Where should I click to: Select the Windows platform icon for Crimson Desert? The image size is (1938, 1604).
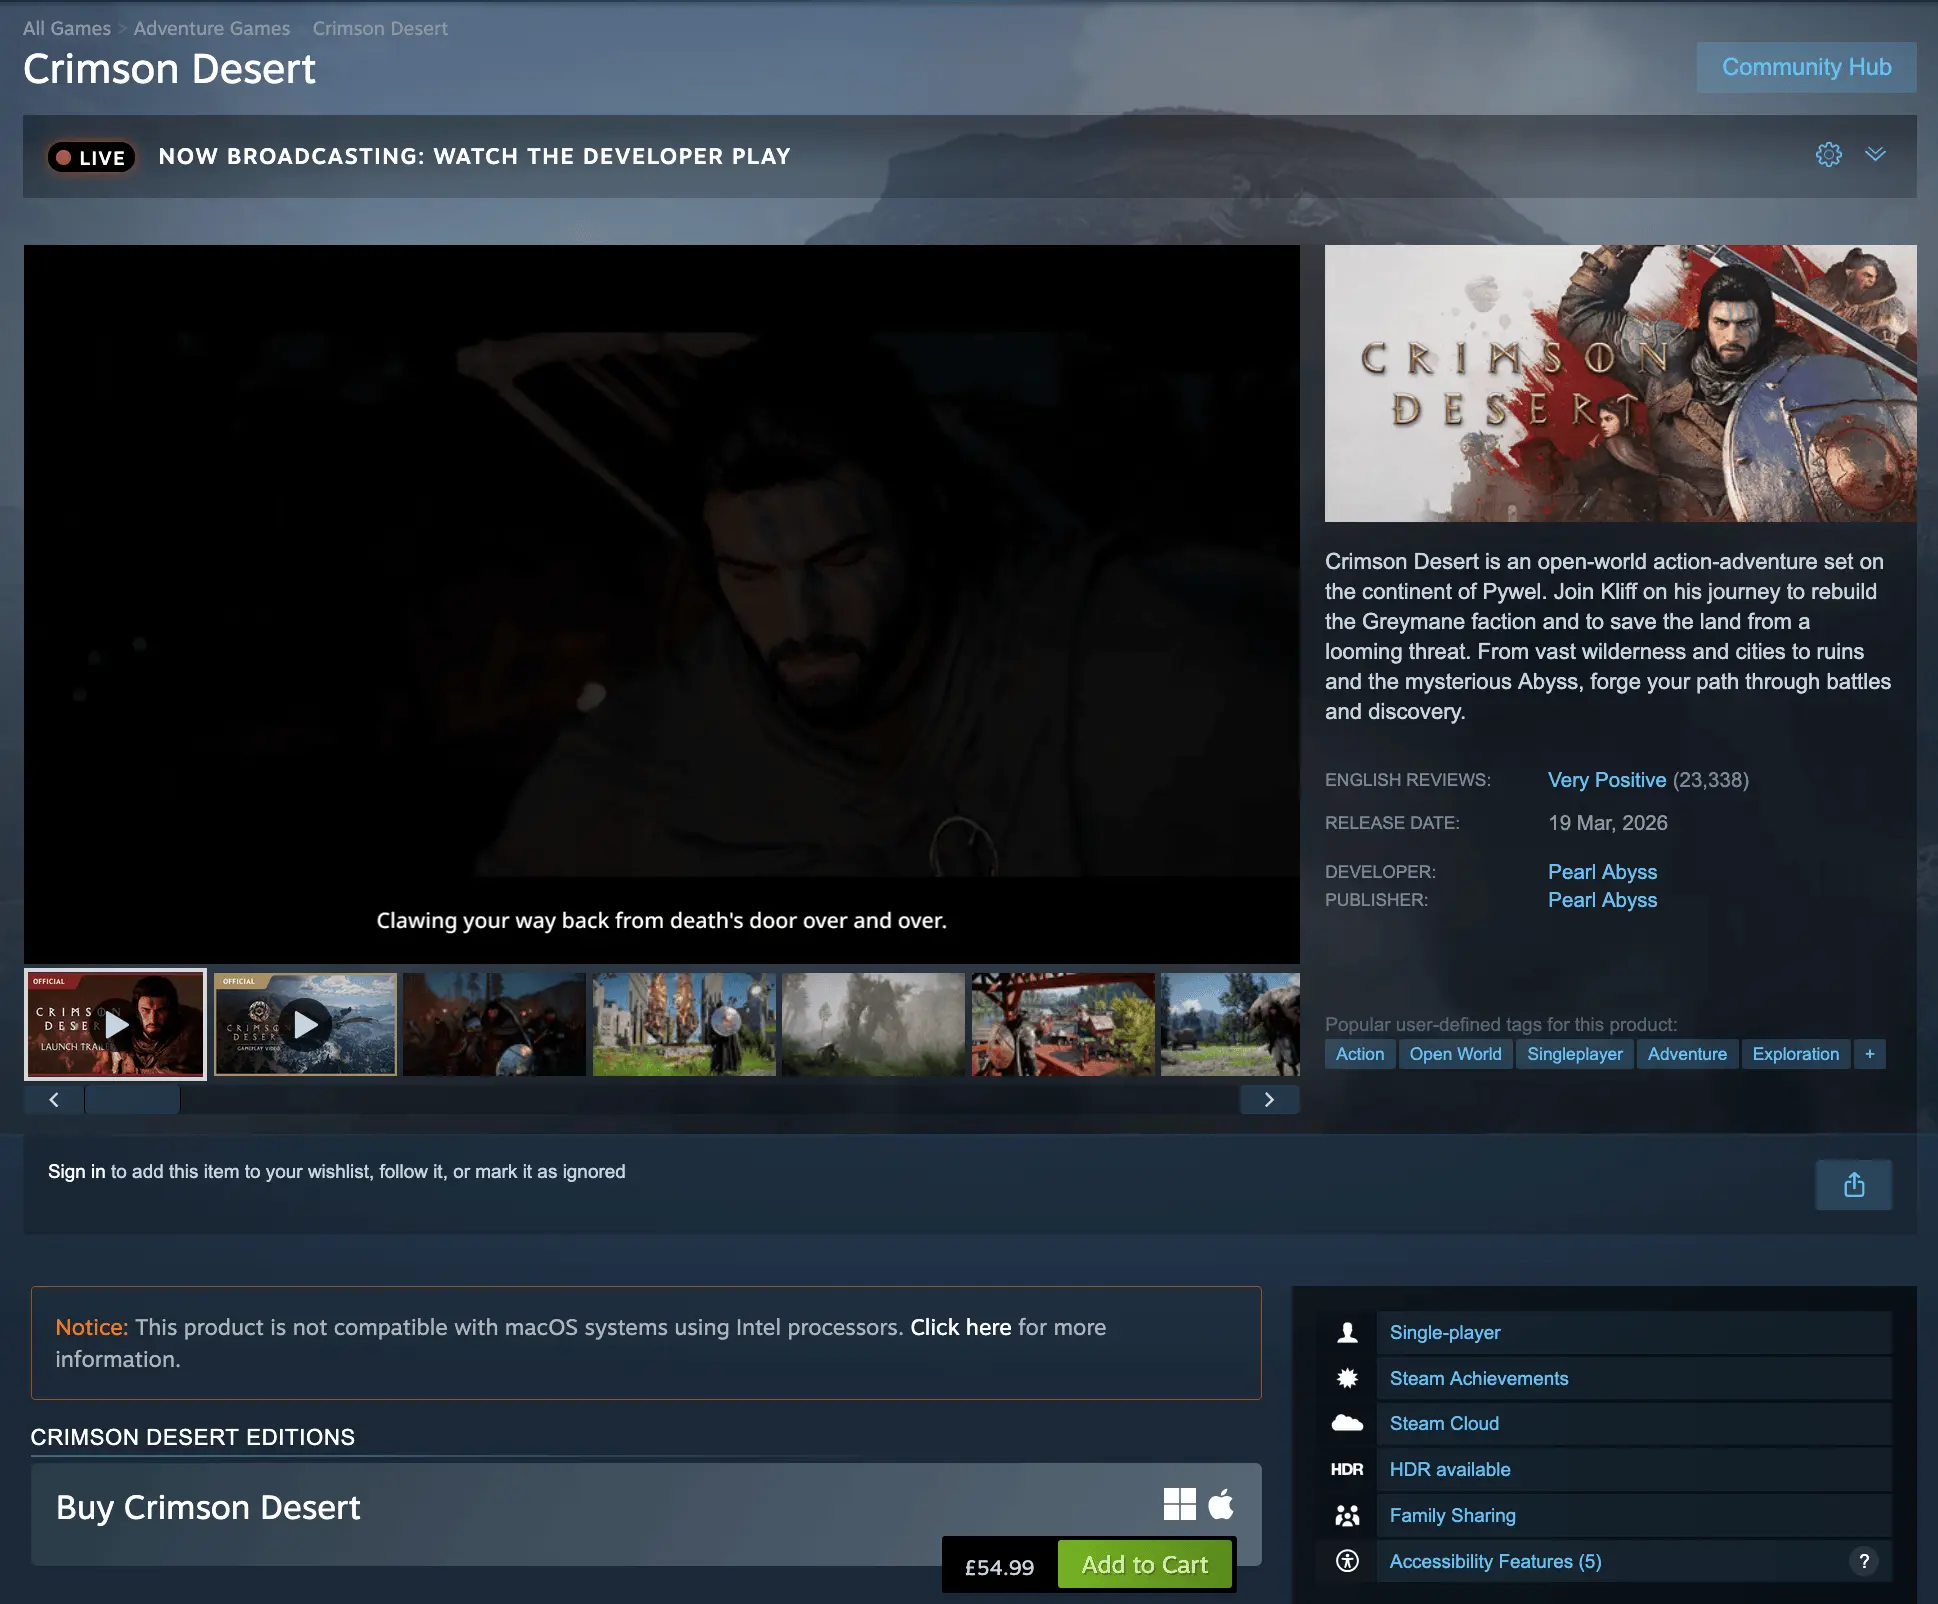[x=1181, y=1503]
